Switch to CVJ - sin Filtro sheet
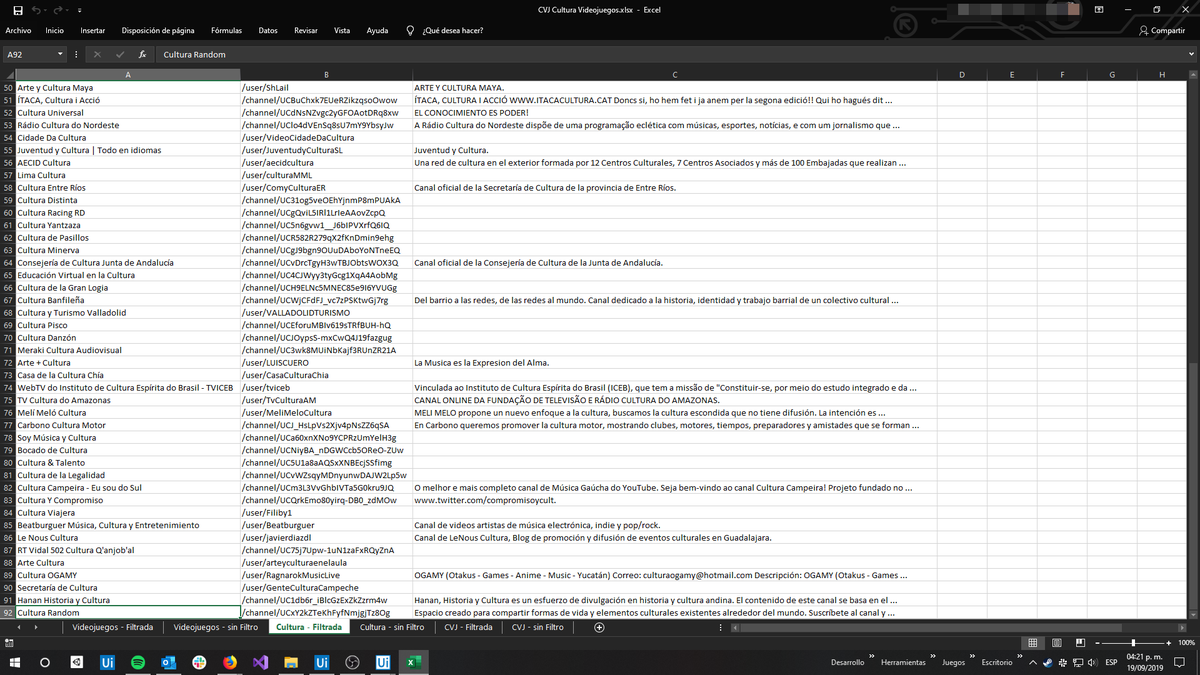This screenshot has width=1200, height=675. point(537,627)
